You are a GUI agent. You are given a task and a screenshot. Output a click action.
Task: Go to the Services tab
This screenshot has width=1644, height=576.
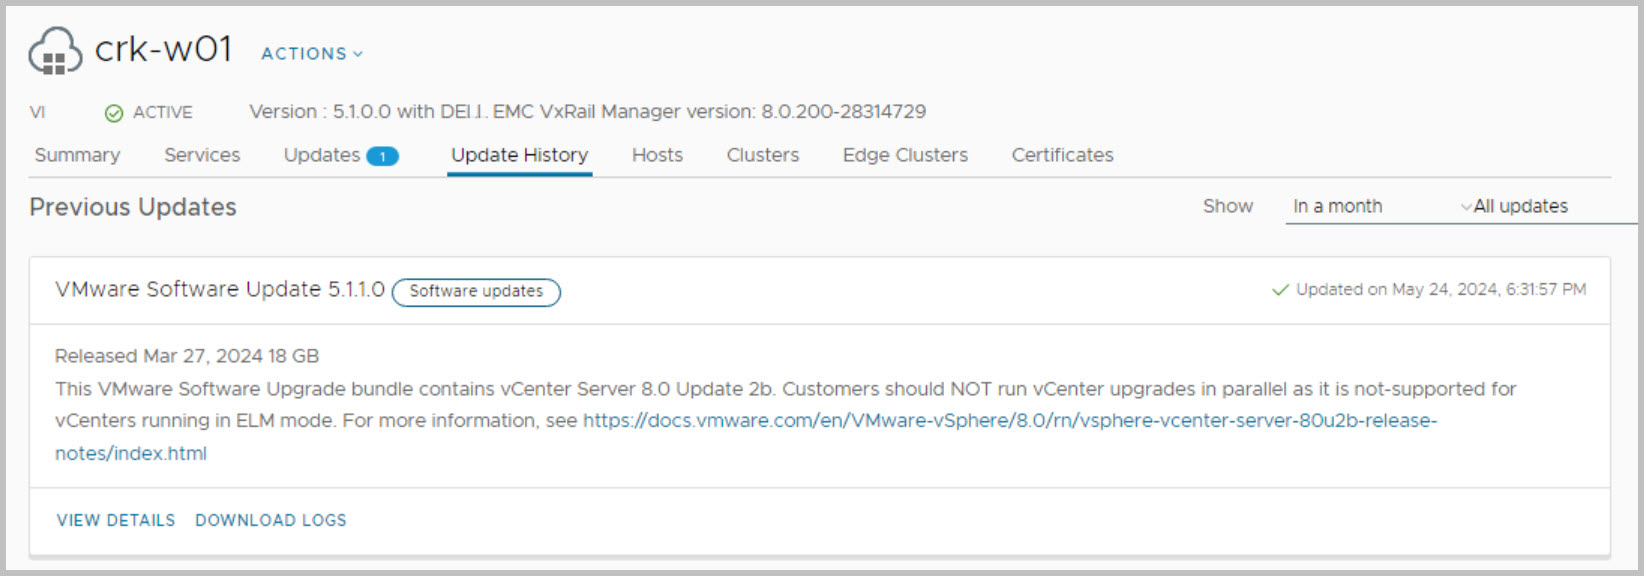(202, 155)
